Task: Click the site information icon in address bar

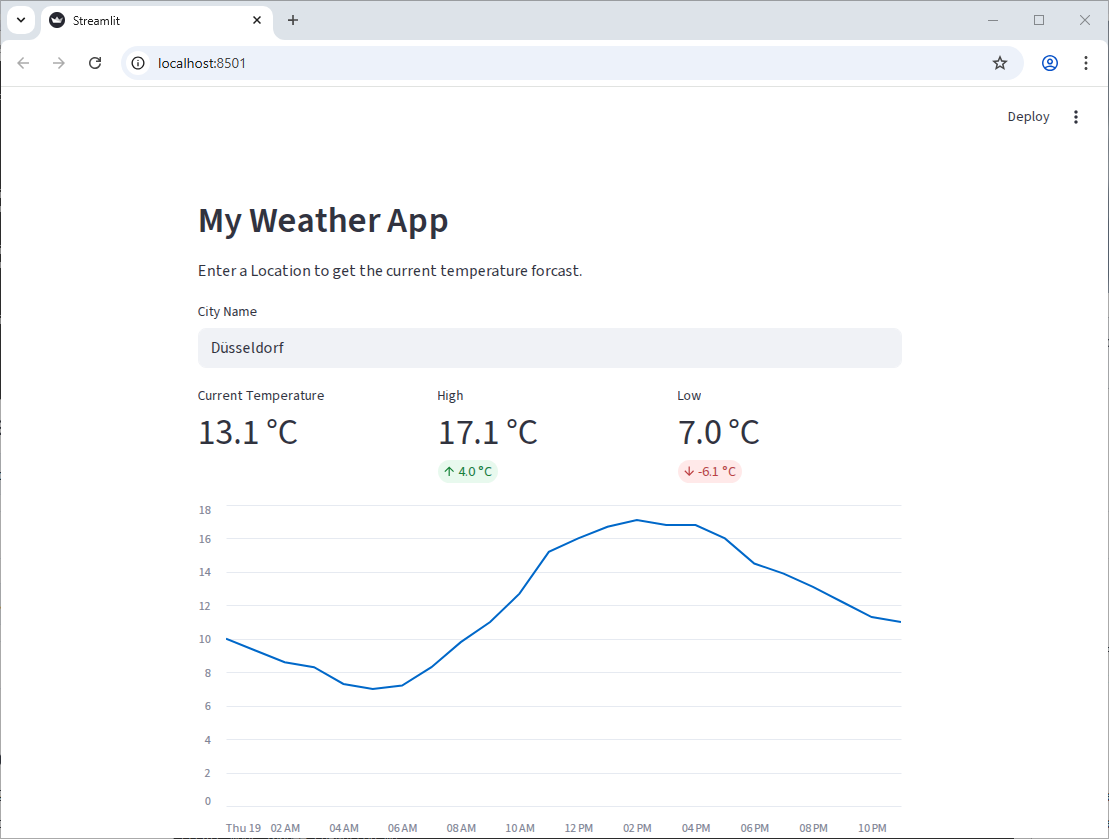Action: tap(136, 63)
